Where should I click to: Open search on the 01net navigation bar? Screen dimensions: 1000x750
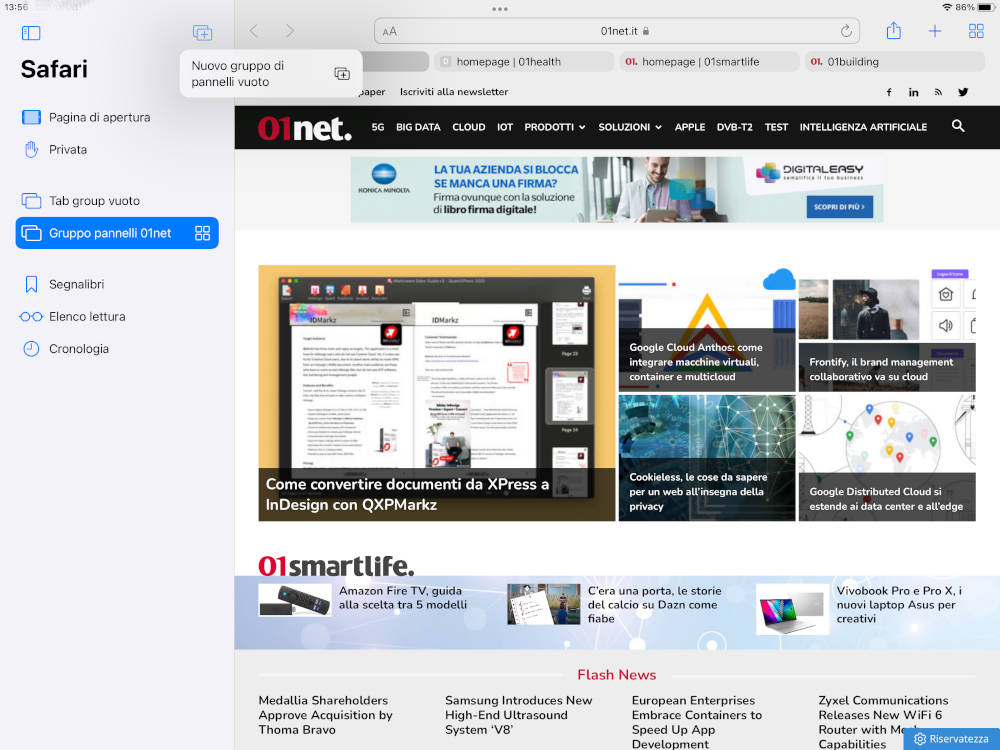958,127
